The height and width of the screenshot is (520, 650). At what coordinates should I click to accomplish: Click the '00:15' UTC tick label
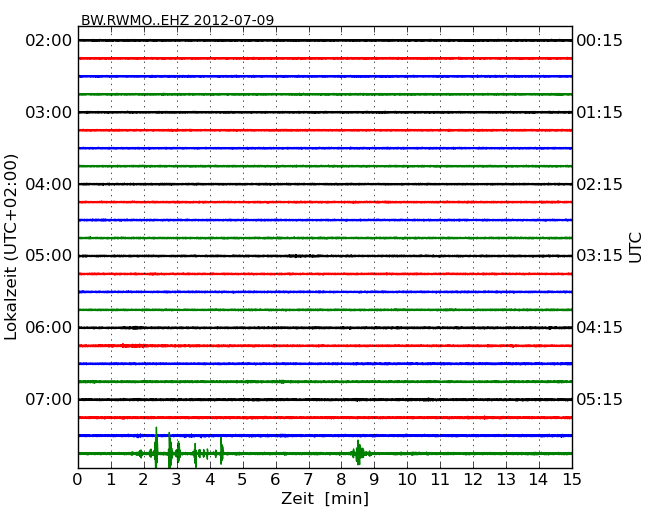click(x=599, y=41)
